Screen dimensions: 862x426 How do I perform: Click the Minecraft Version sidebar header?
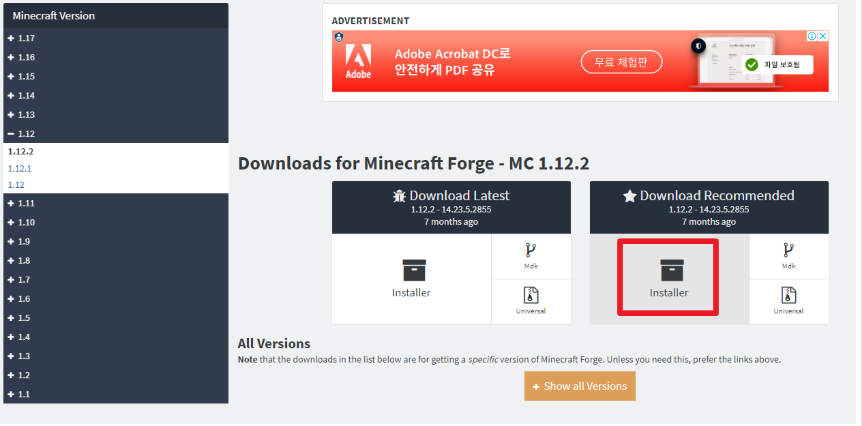115,16
